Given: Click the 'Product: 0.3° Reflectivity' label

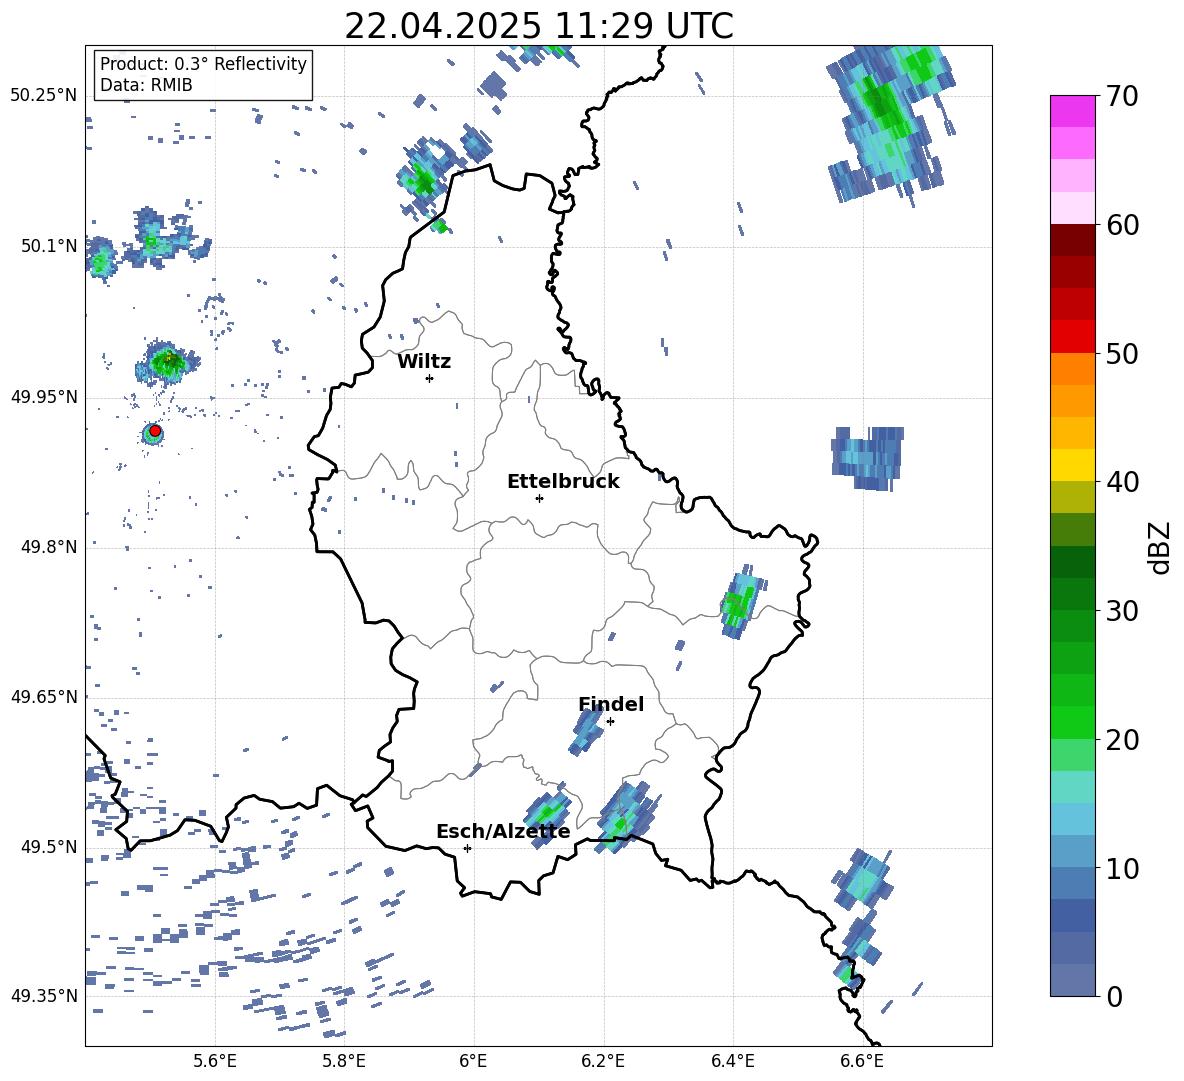Looking at the screenshot, I should pos(203,63).
